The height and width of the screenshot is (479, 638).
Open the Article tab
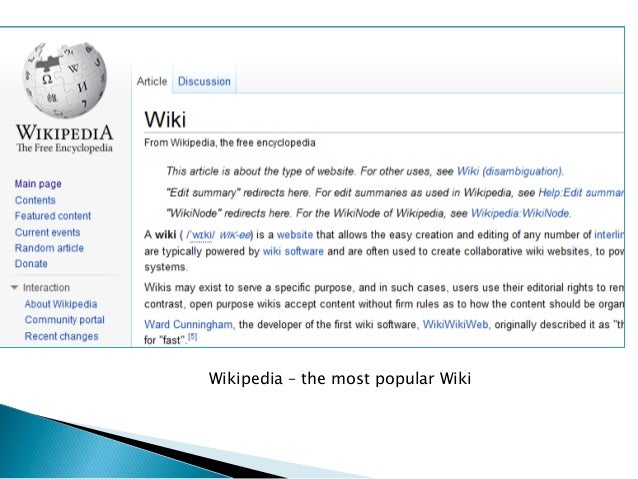click(152, 81)
